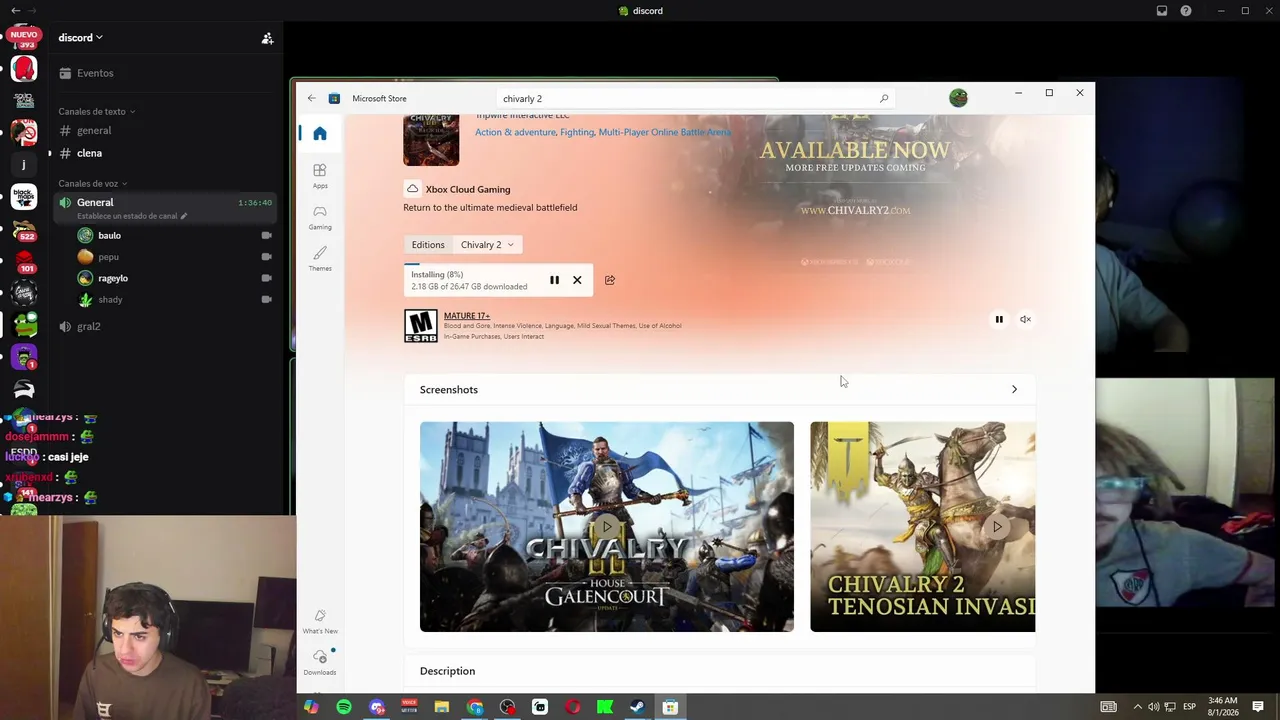This screenshot has height=720, width=1280.
Task: Open the MATURE 17+ rating link
Action: (x=467, y=316)
